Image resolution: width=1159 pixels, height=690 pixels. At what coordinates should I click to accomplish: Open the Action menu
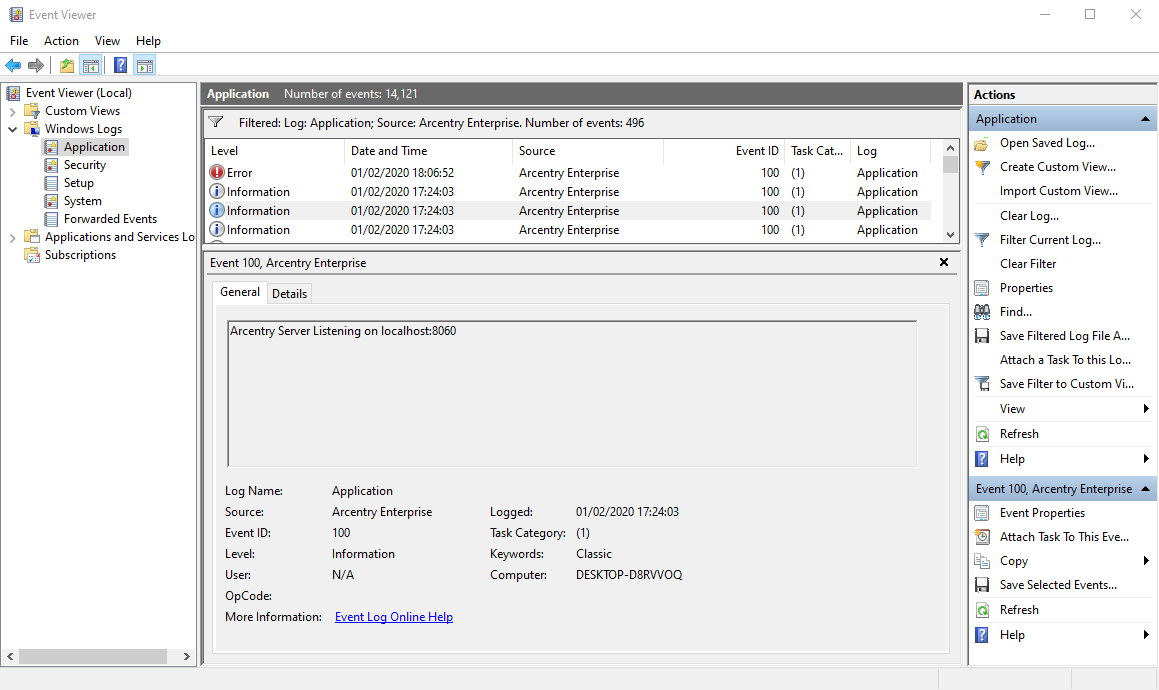[x=61, y=41]
